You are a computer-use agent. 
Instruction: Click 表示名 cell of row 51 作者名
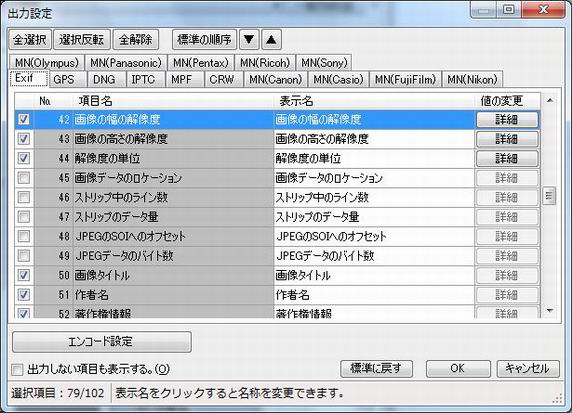(x=374, y=294)
